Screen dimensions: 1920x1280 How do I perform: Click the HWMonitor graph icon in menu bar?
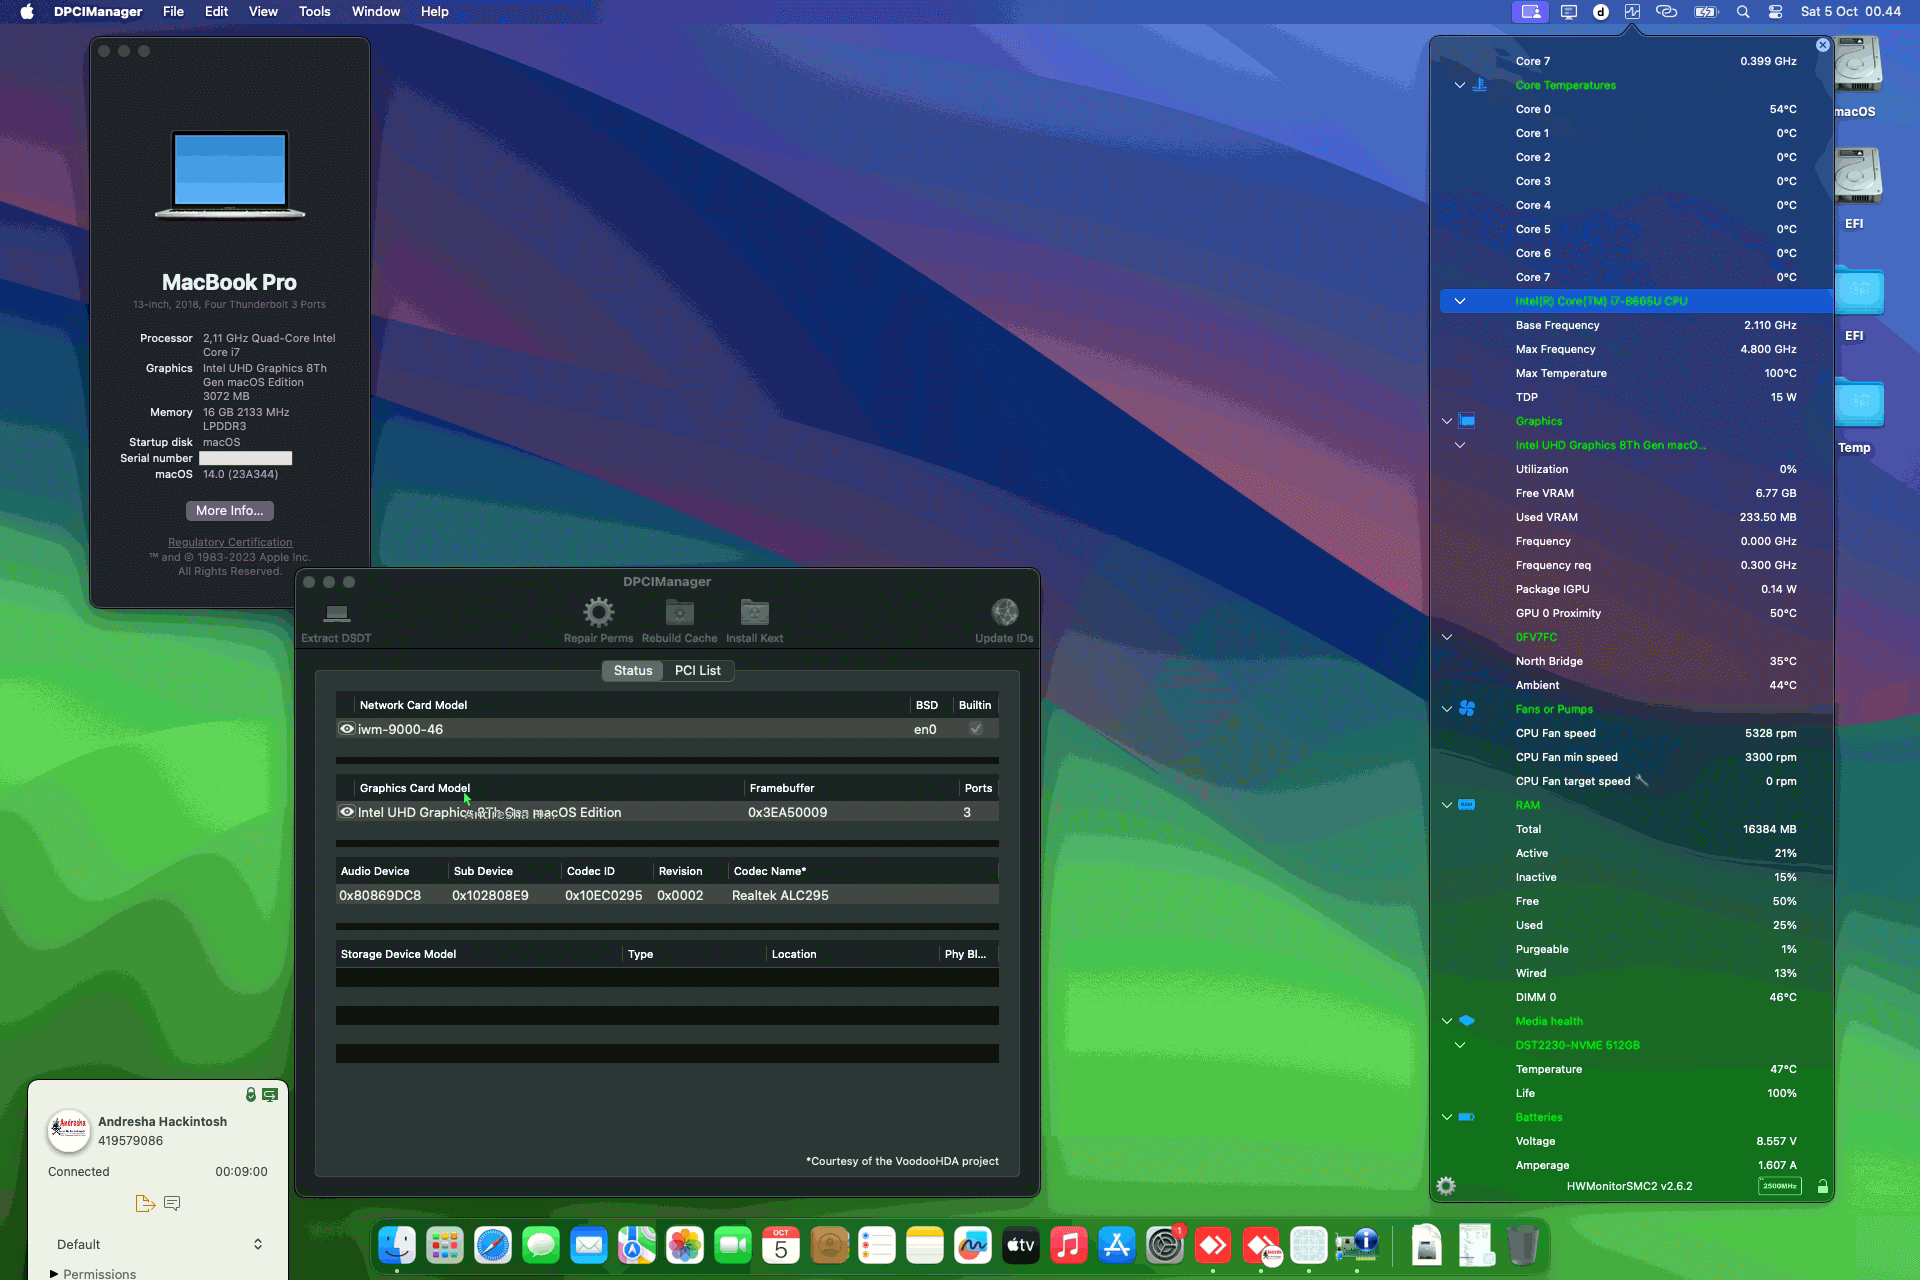click(1632, 12)
